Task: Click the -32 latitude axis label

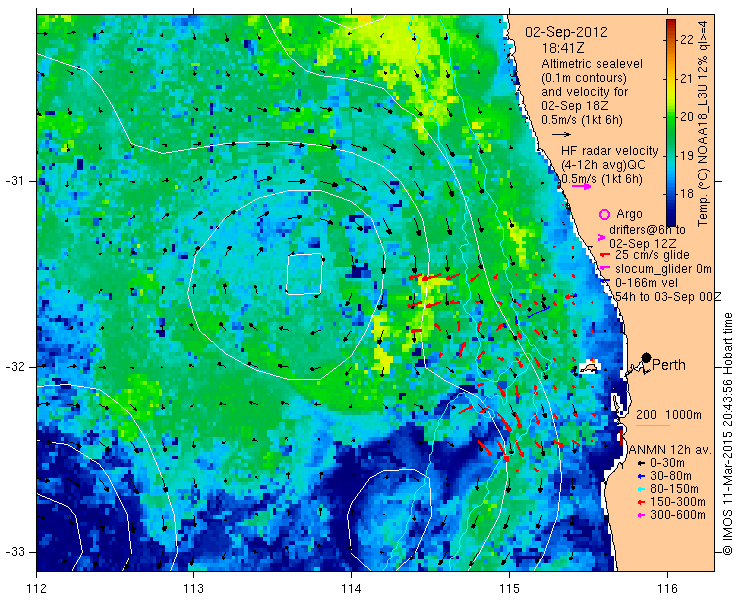Action: 14,367
